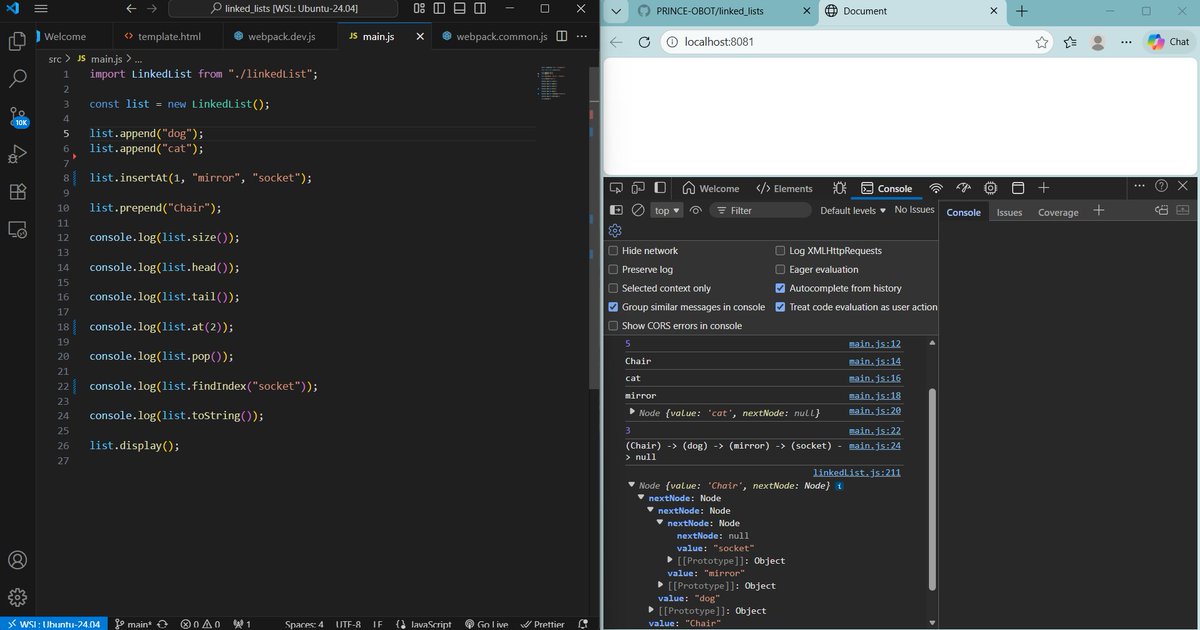Expand Prototype under value "mirror"
Screen dimensions: 1200x630
click(661, 586)
